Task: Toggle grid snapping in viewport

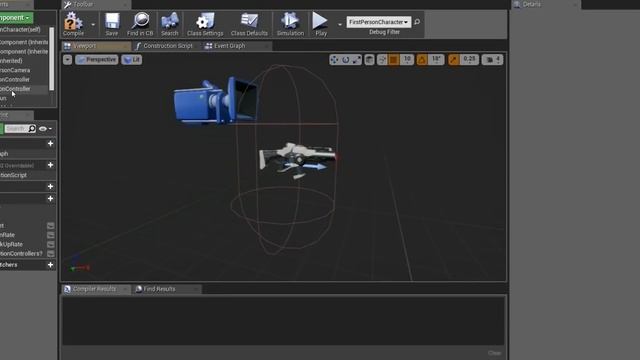Action: pos(393,60)
